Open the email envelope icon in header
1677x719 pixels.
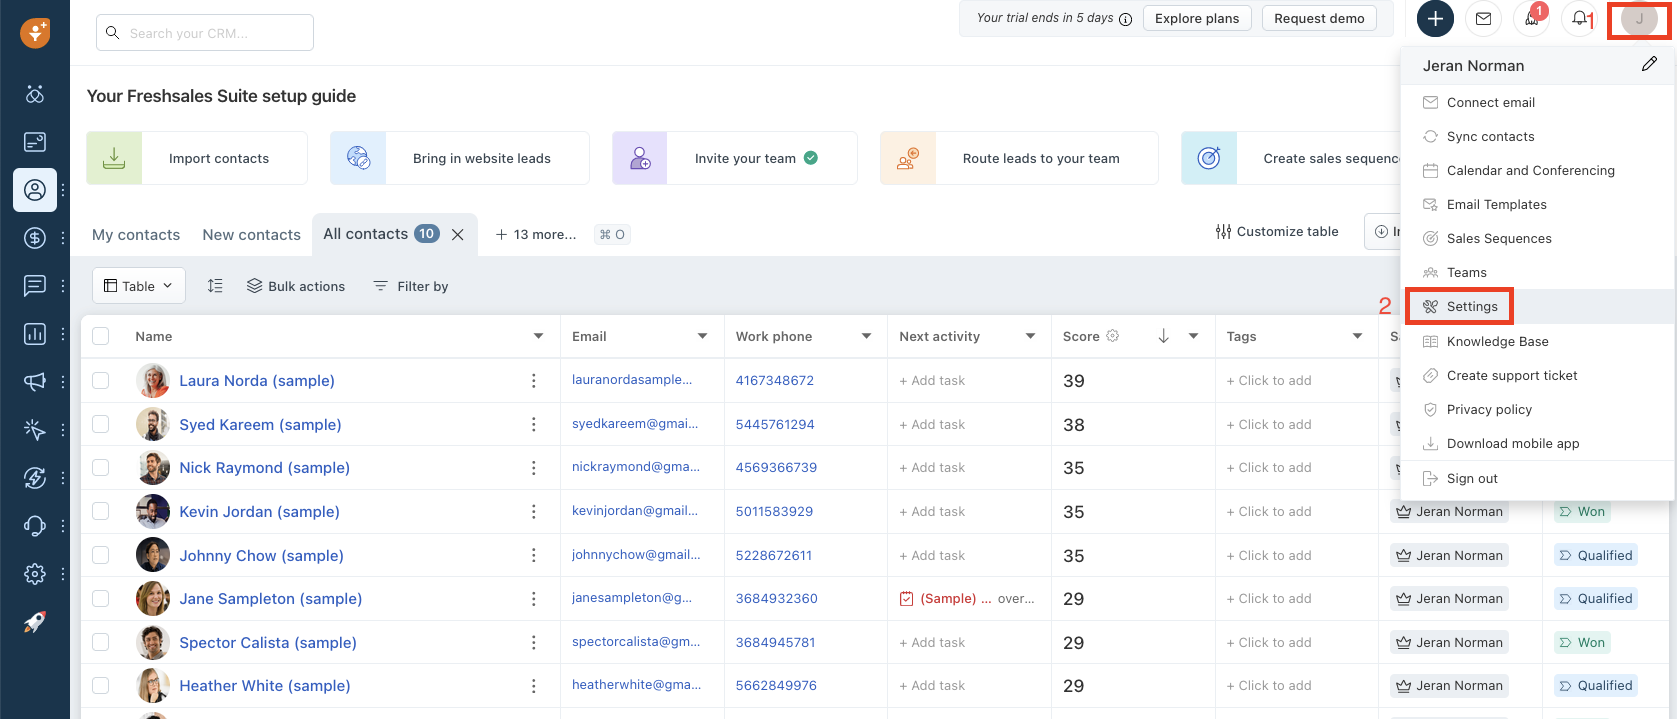[x=1483, y=18]
